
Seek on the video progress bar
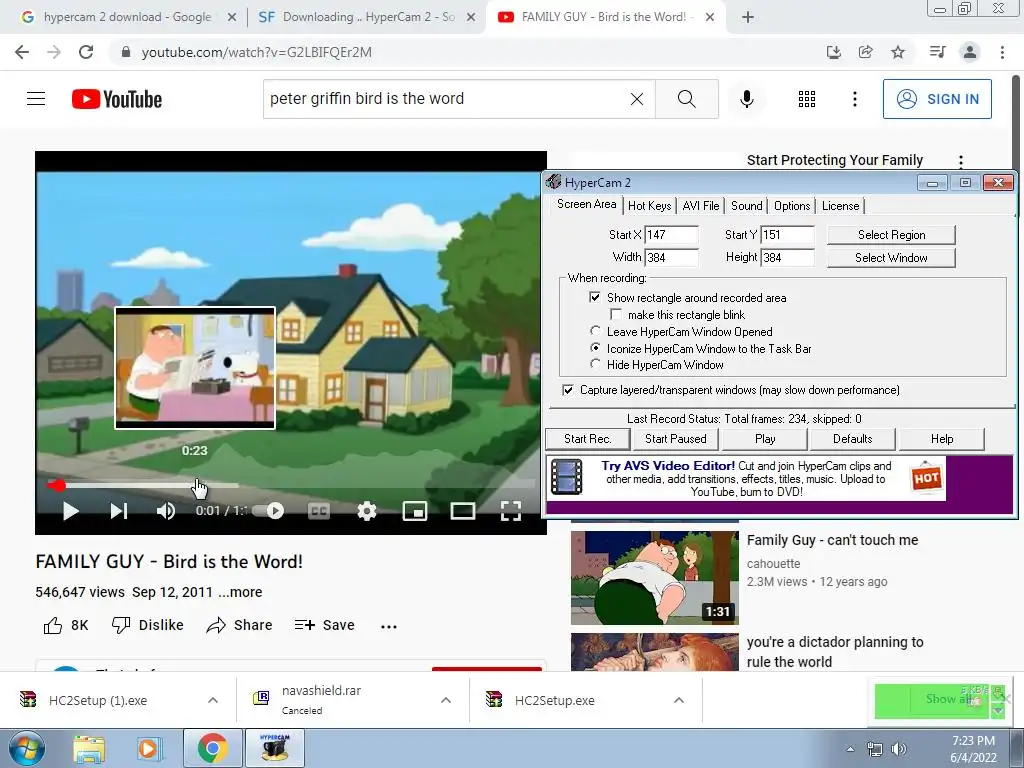point(291,485)
